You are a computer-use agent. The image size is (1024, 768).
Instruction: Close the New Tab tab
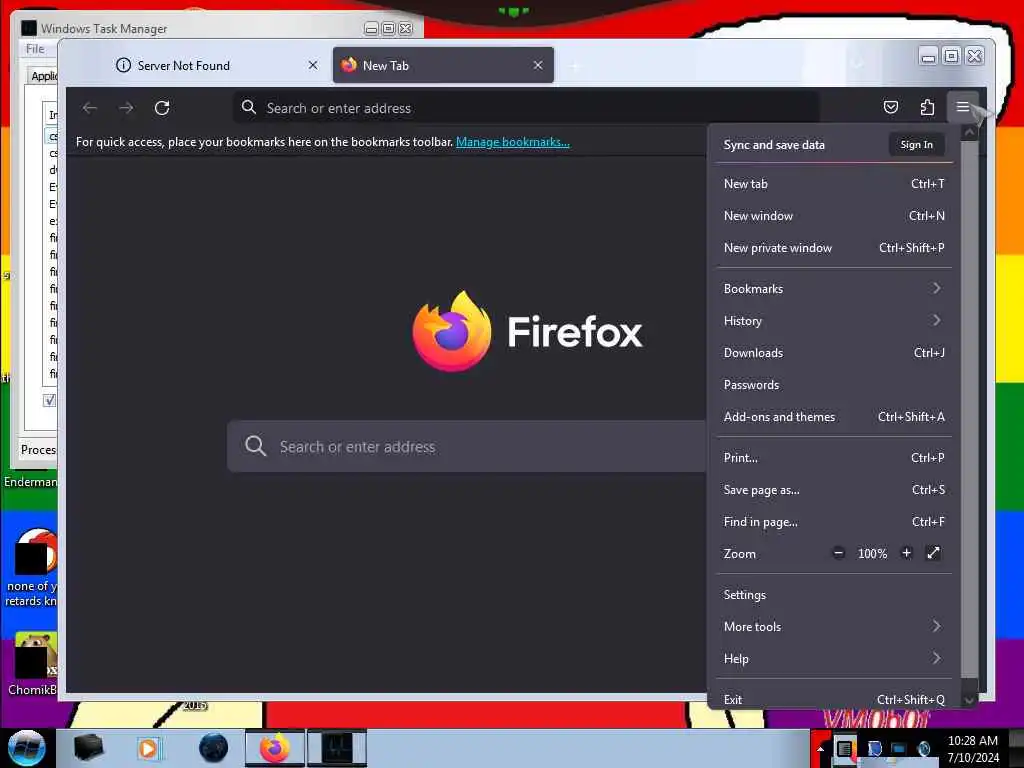click(537, 65)
